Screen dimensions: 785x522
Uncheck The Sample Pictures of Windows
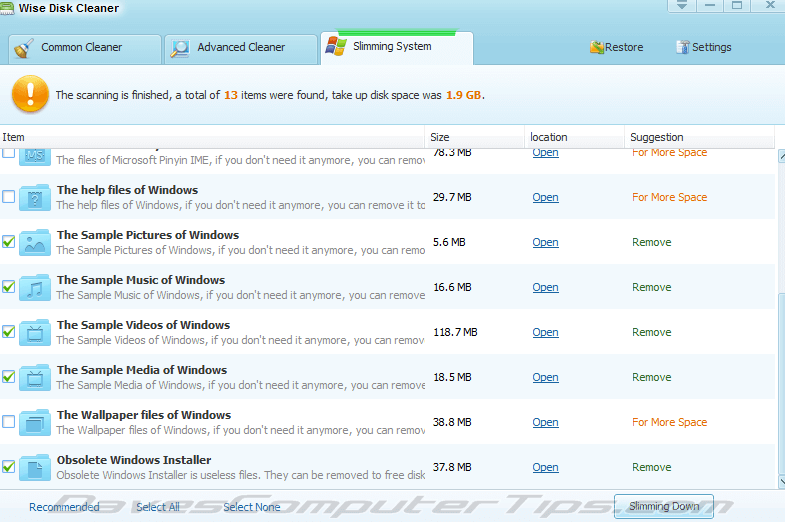(9, 241)
